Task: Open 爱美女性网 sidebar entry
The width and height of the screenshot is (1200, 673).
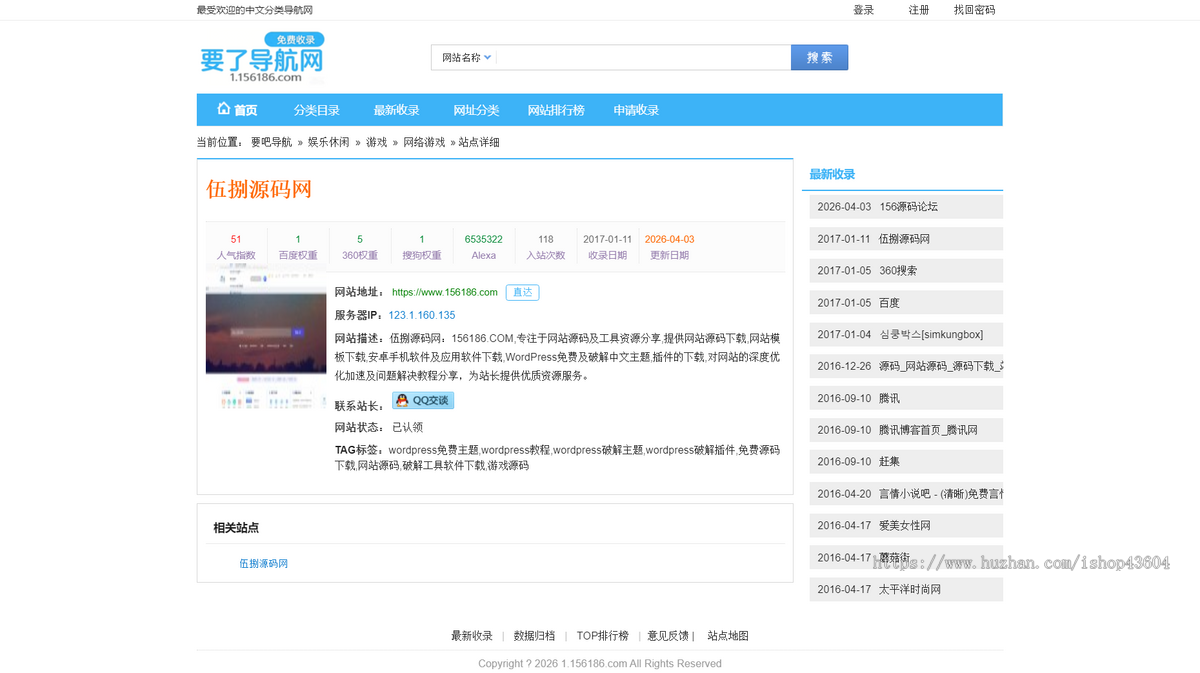Action: pyautogui.click(x=905, y=525)
